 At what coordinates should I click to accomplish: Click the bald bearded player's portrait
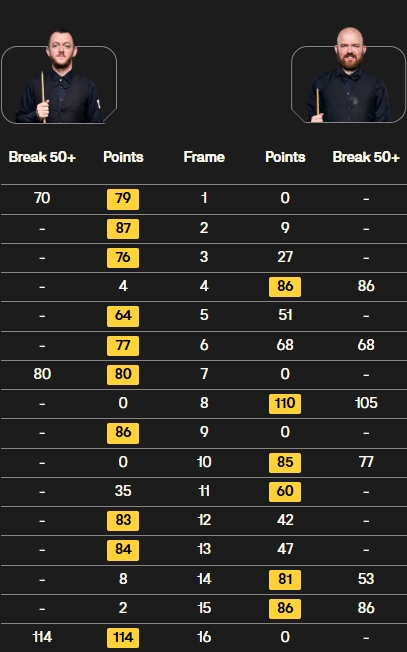[348, 75]
